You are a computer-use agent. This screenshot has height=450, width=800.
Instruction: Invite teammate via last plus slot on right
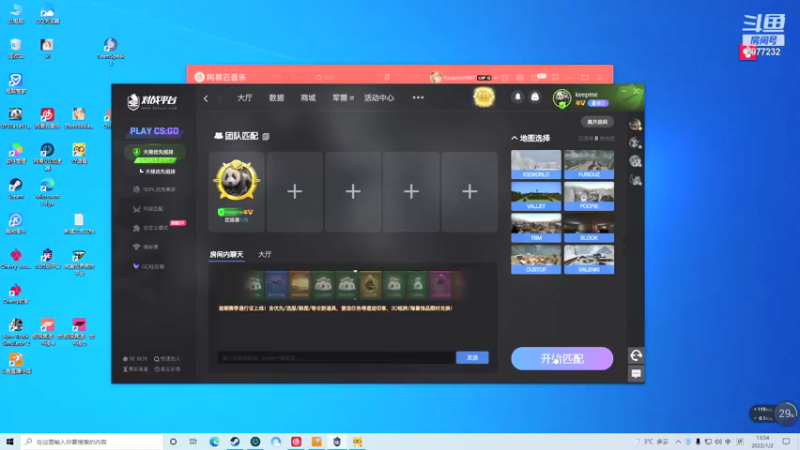pyautogui.click(x=469, y=191)
